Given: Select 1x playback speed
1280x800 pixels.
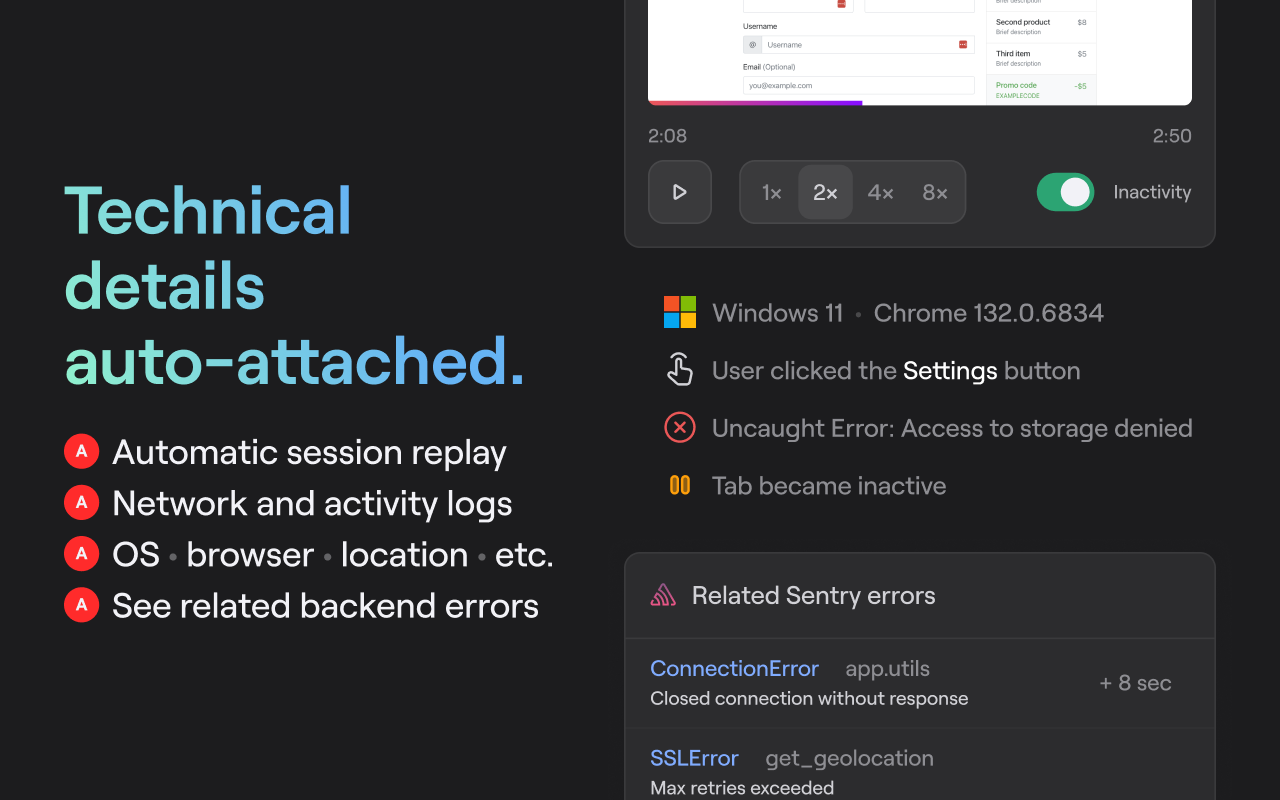Looking at the screenshot, I should click(x=771, y=192).
